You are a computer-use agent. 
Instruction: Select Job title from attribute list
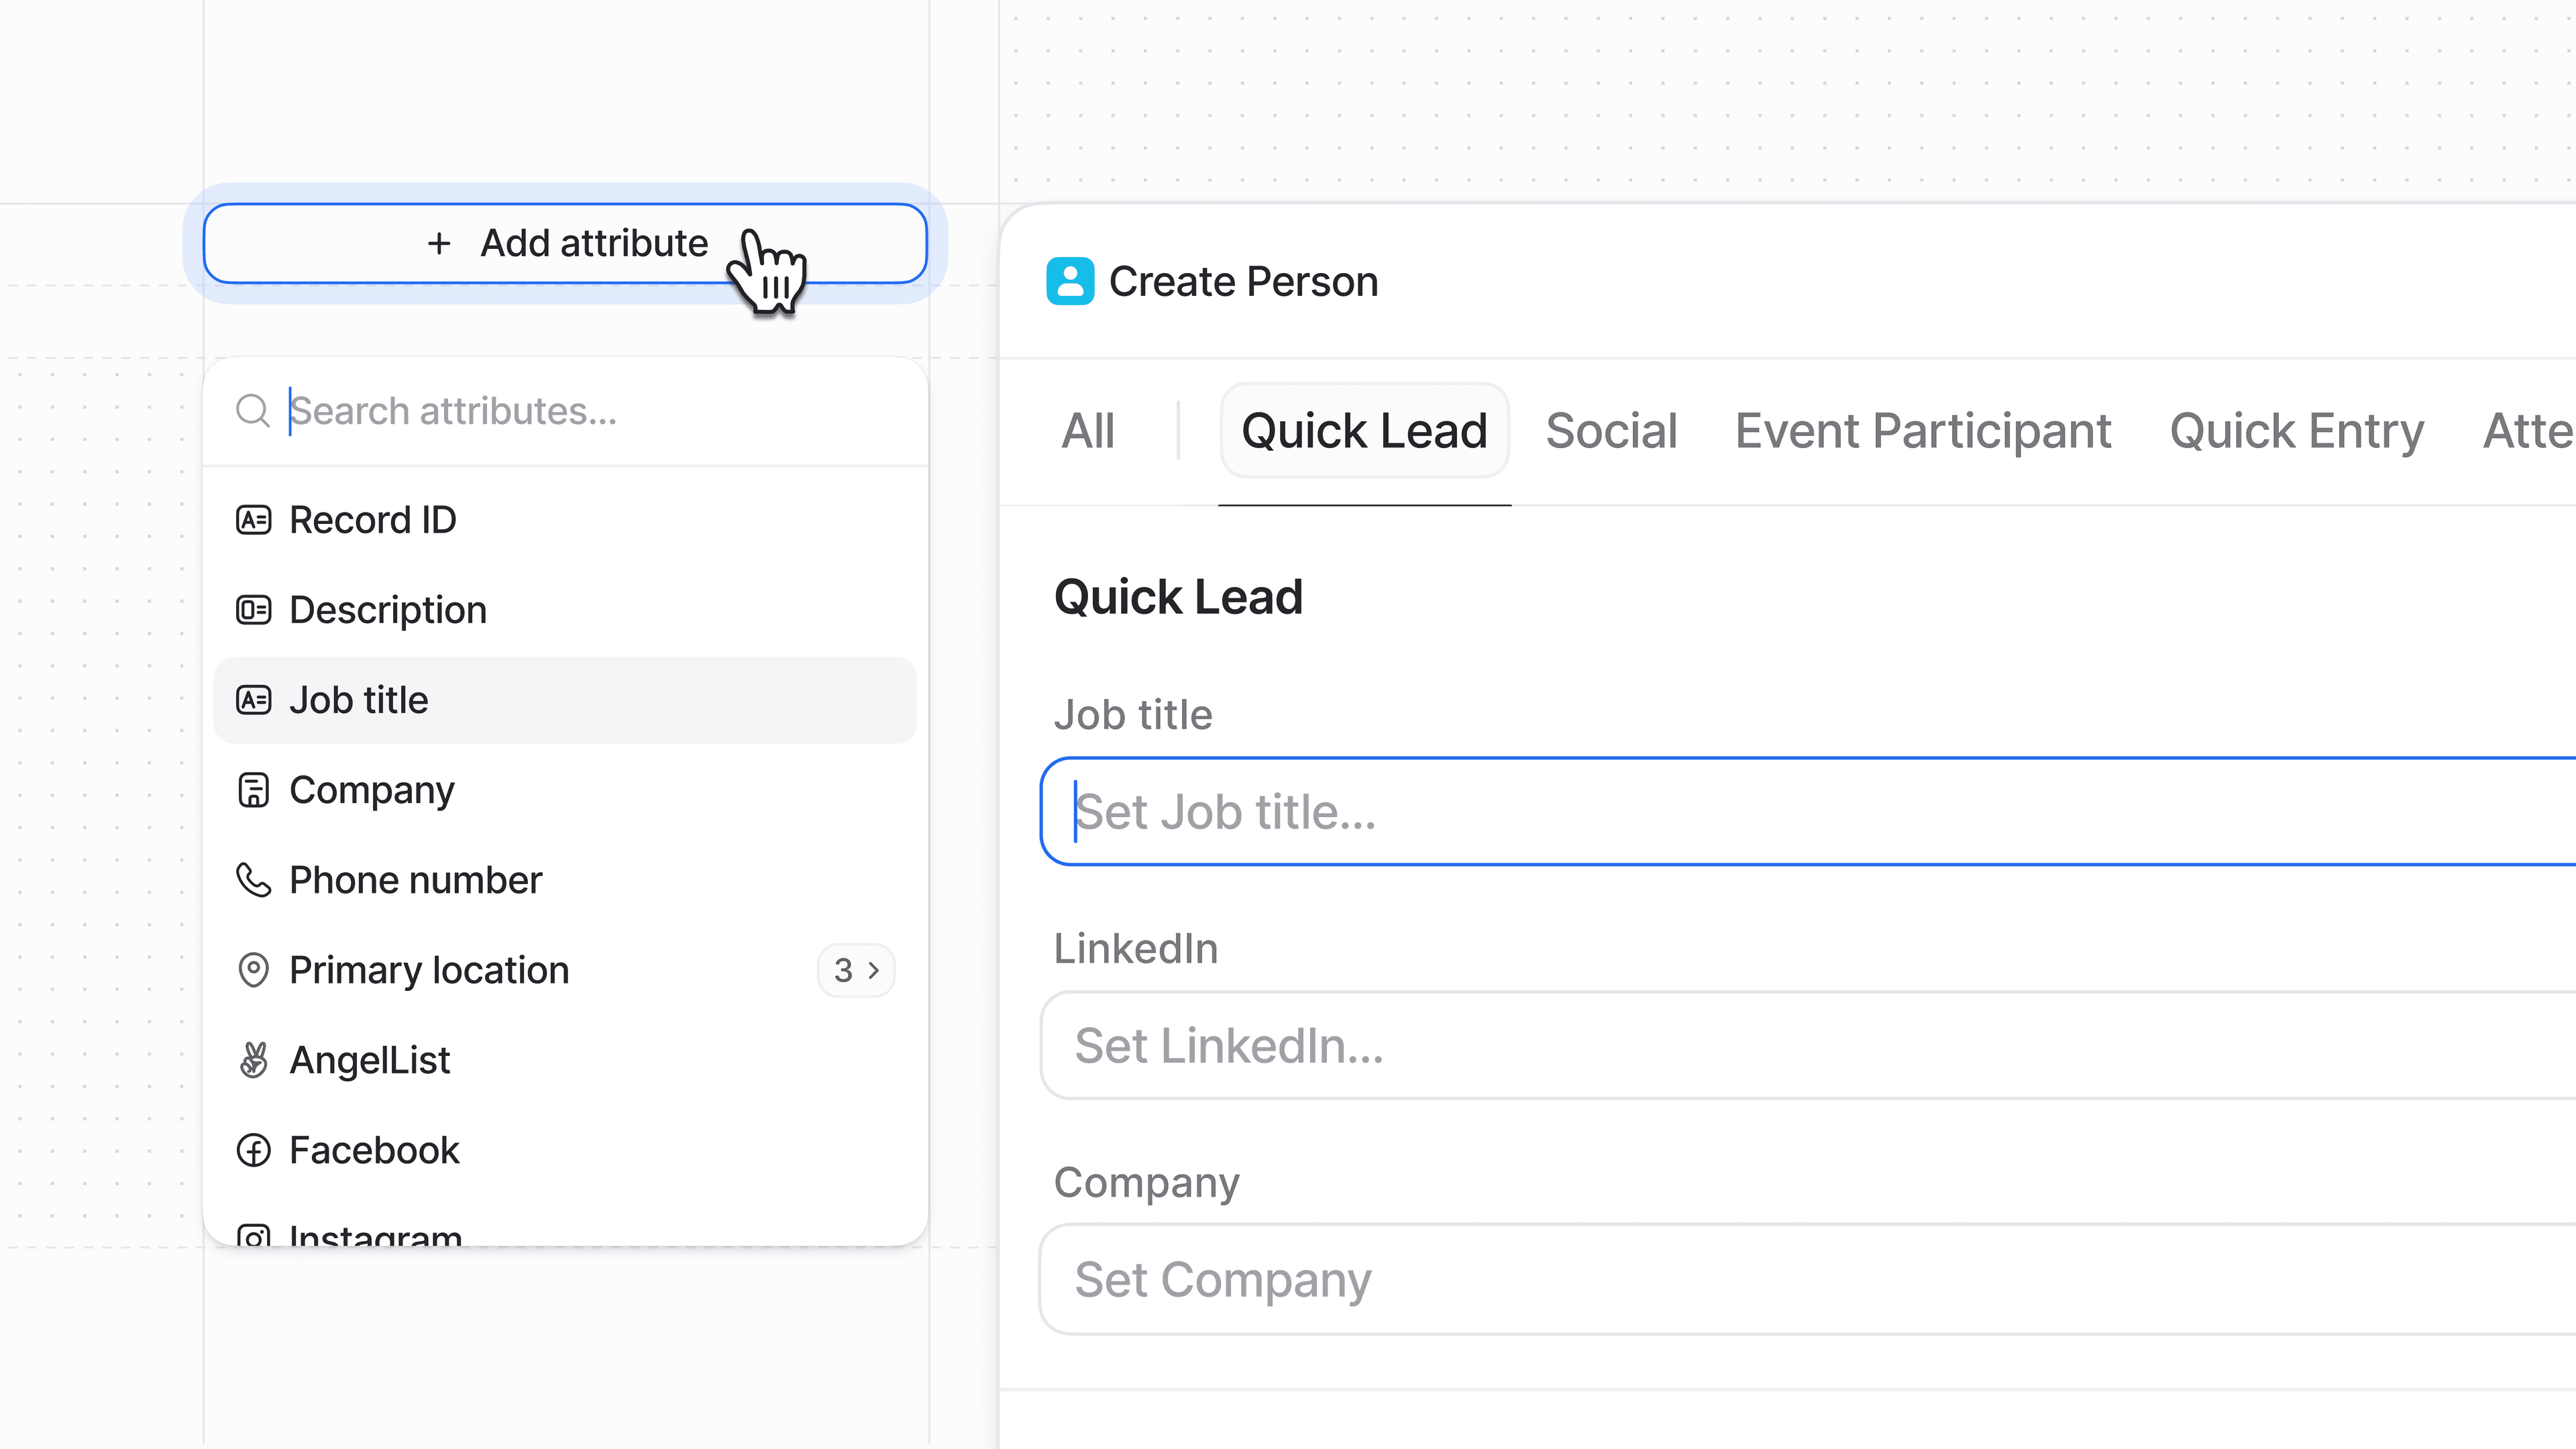[565, 700]
